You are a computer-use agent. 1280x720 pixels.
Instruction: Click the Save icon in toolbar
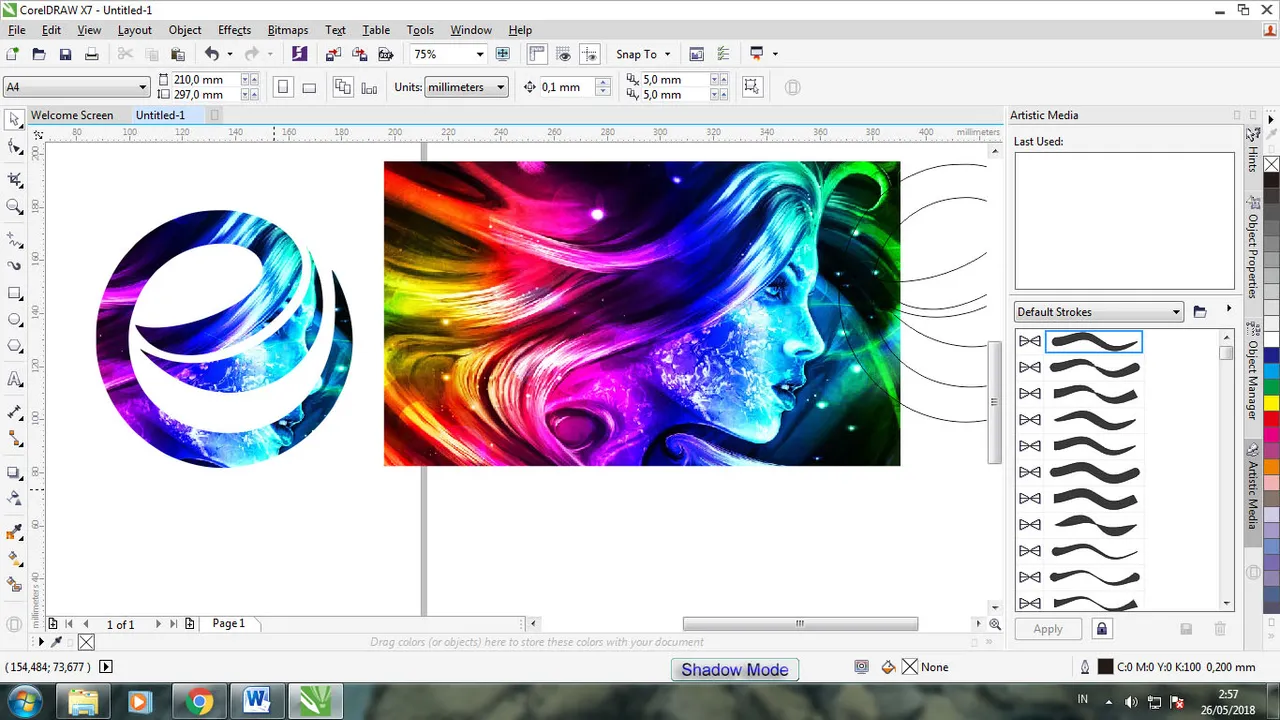pos(65,54)
